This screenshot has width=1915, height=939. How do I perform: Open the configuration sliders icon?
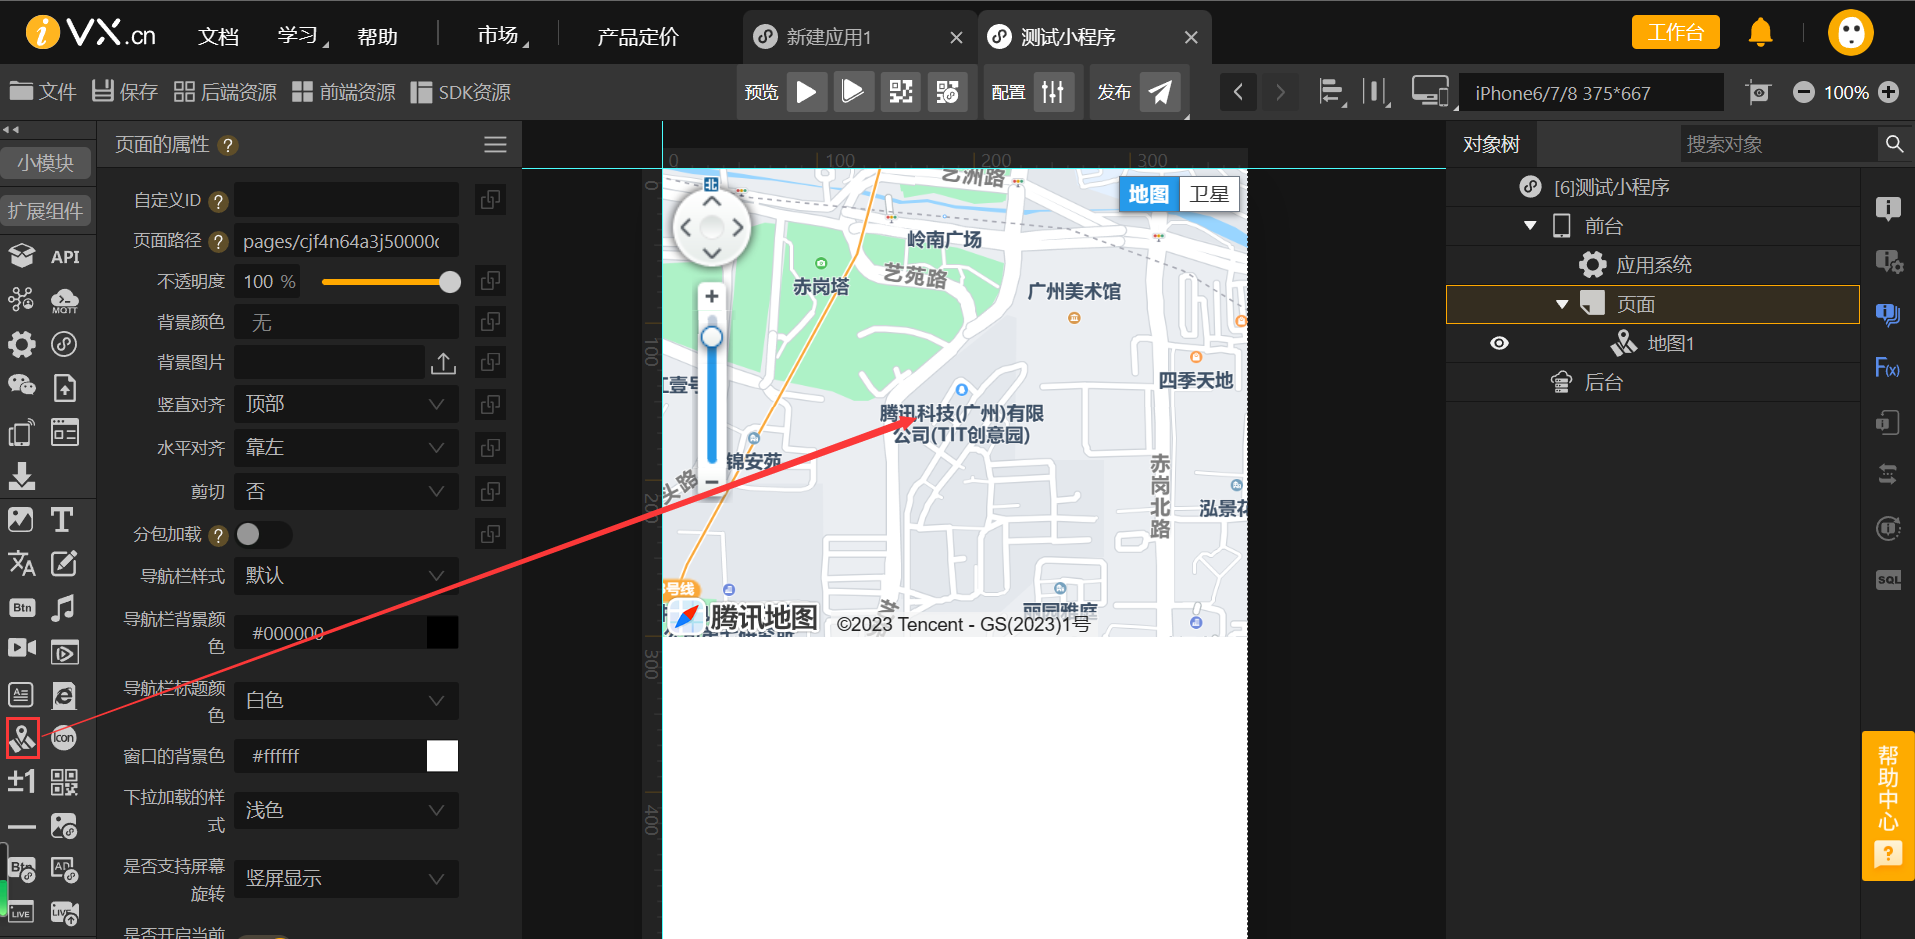(x=1053, y=92)
